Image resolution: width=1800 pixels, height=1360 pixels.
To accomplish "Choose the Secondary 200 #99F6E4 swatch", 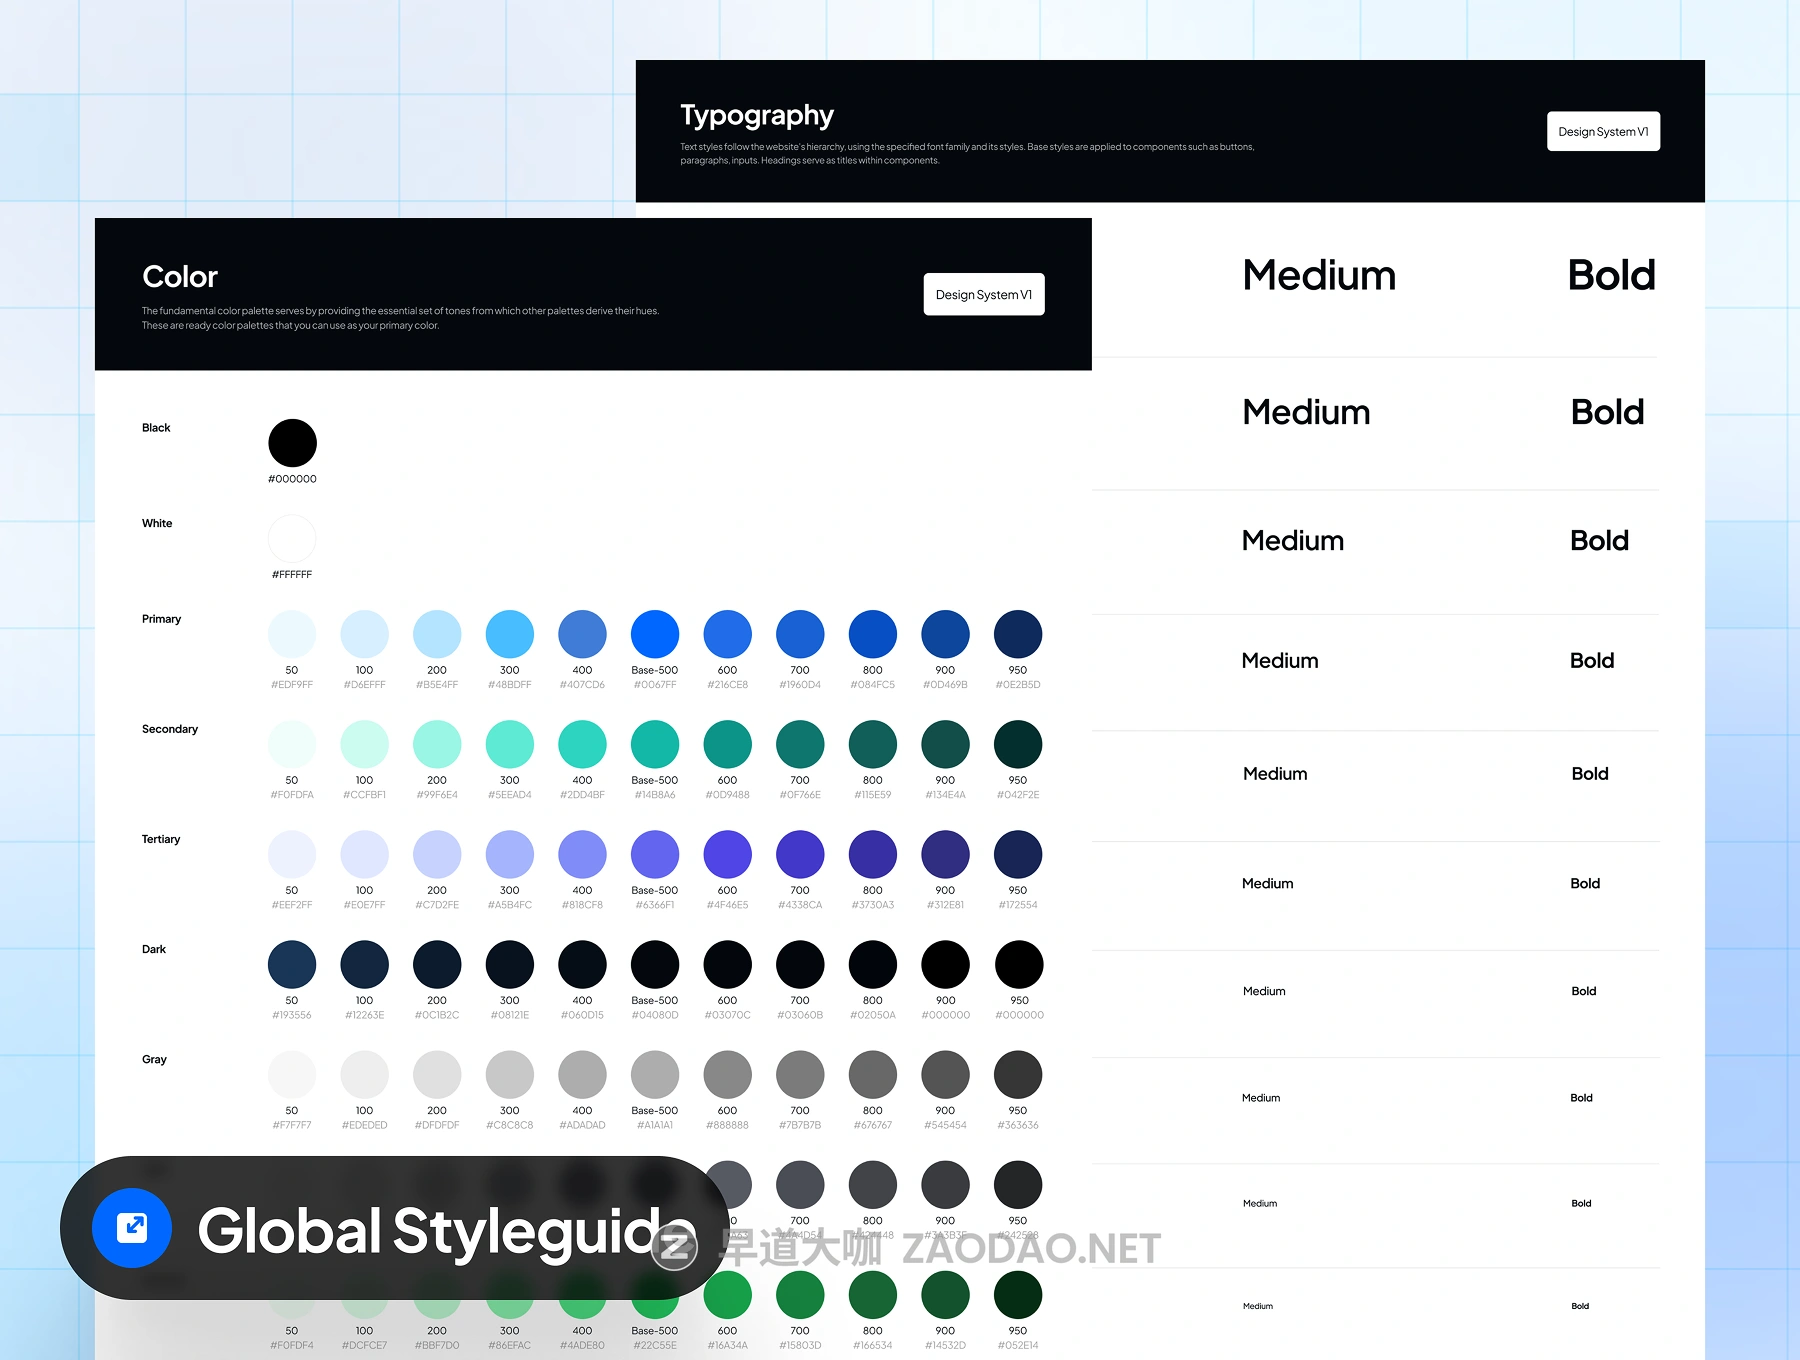I will pyautogui.click(x=437, y=744).
